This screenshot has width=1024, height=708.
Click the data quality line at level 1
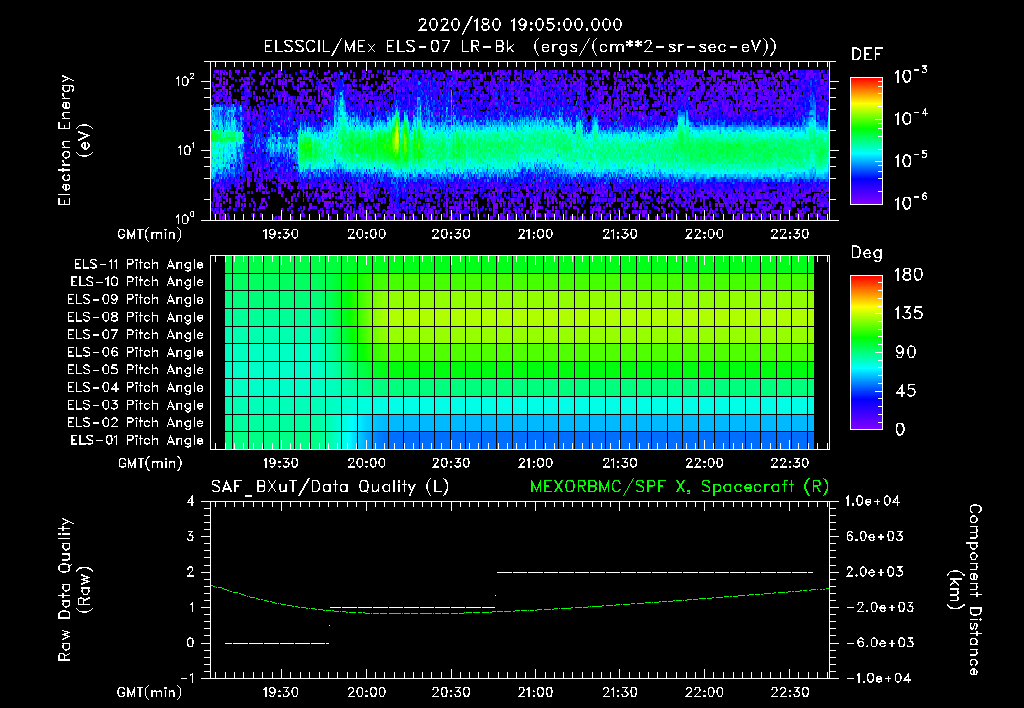413,607
